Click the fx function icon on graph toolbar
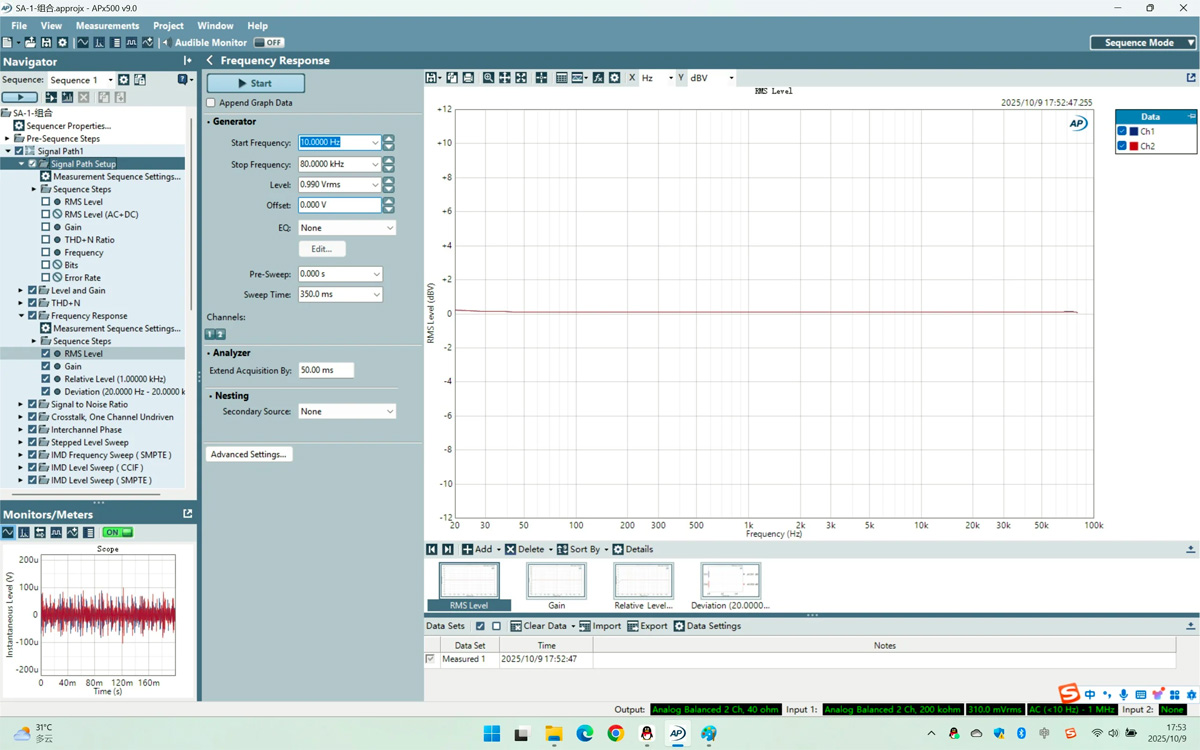The image size is (1200, 750). coord(598,77)
